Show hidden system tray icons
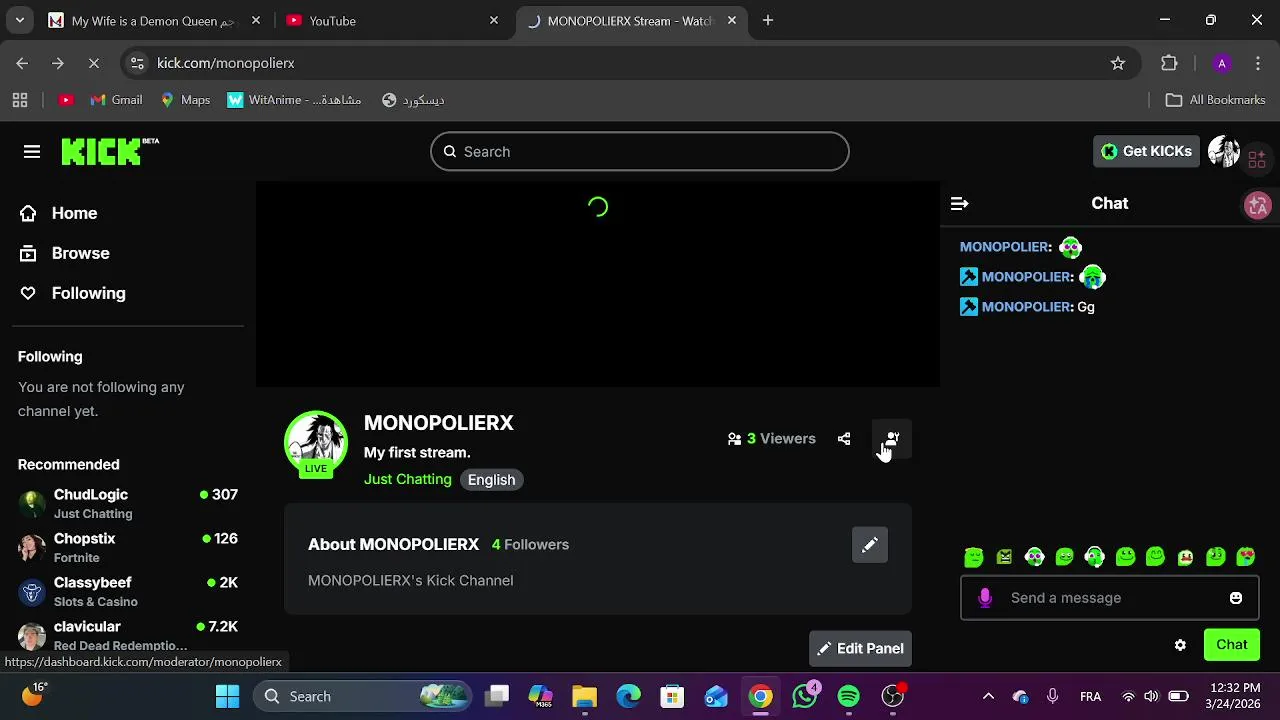 [x=988, y=697]
